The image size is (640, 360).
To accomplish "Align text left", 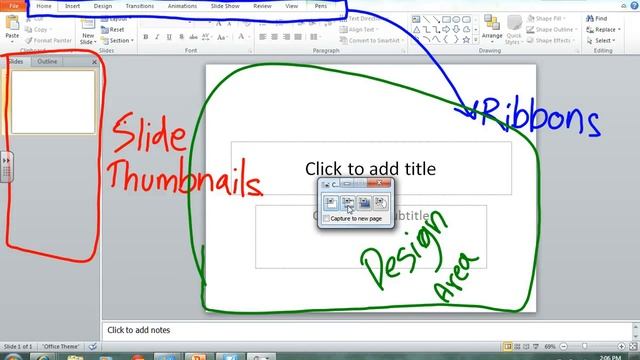I will [x=262, y=37].
